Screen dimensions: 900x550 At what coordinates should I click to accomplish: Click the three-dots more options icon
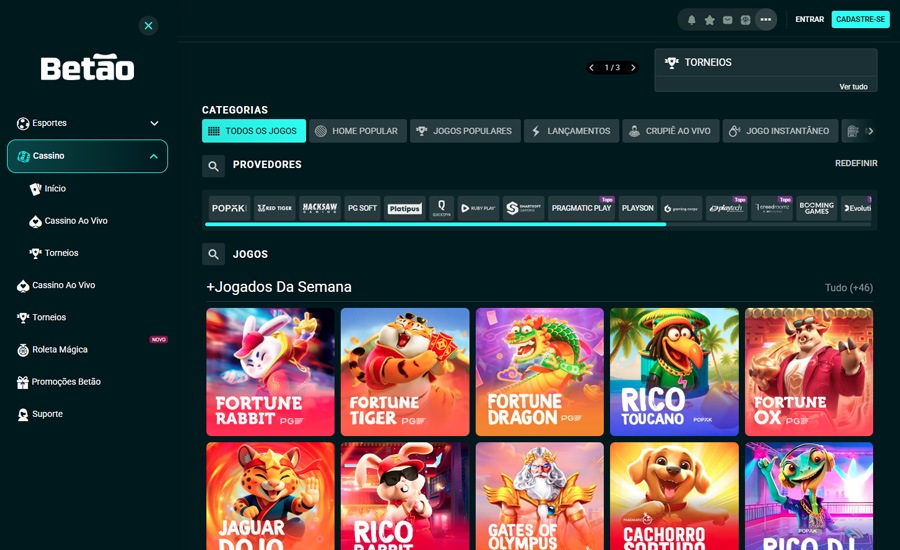765,20
